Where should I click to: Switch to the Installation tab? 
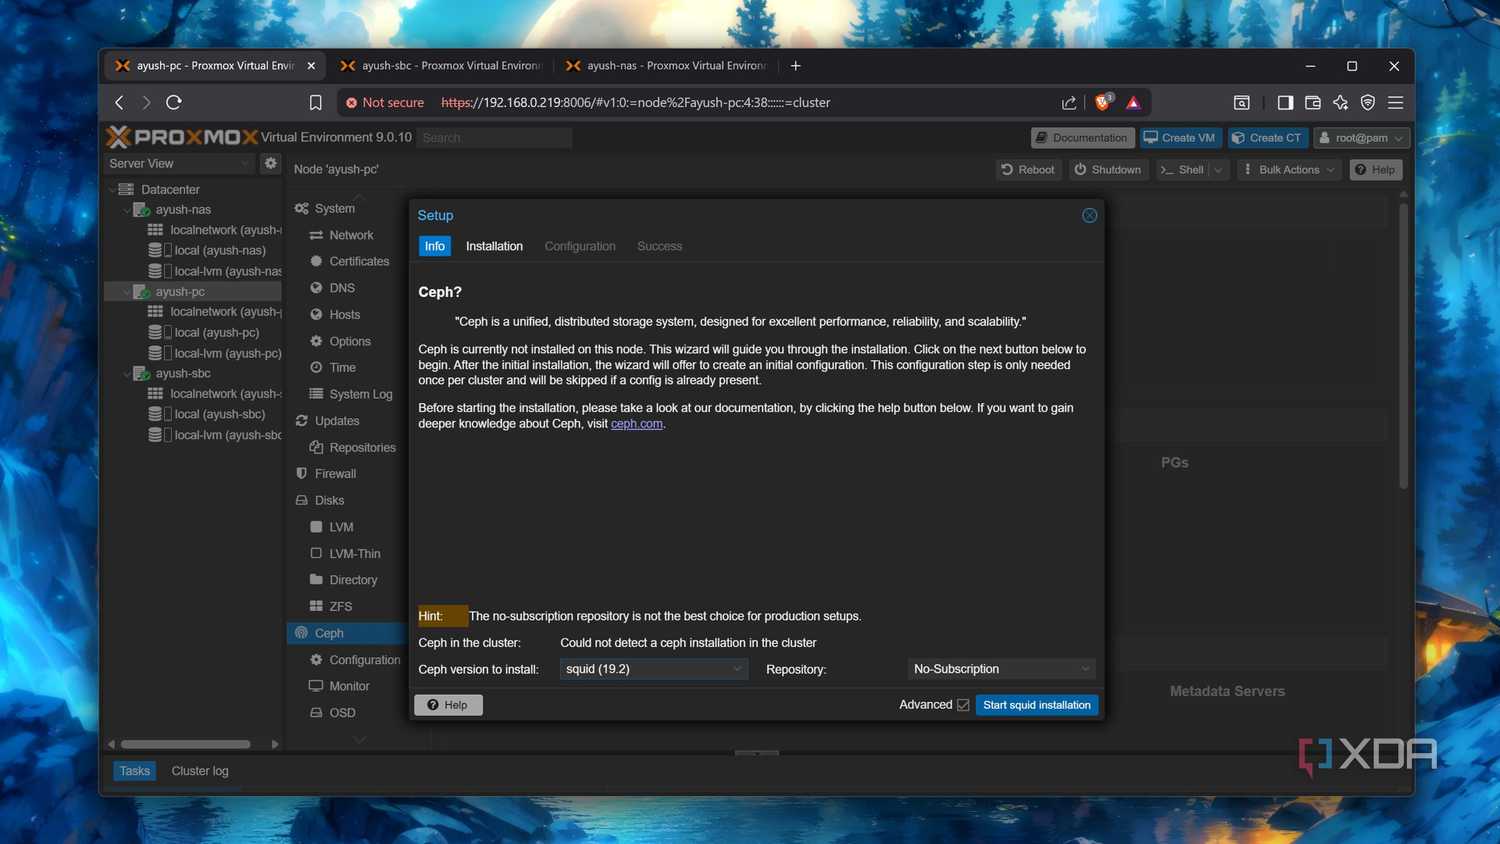[494, 246]
